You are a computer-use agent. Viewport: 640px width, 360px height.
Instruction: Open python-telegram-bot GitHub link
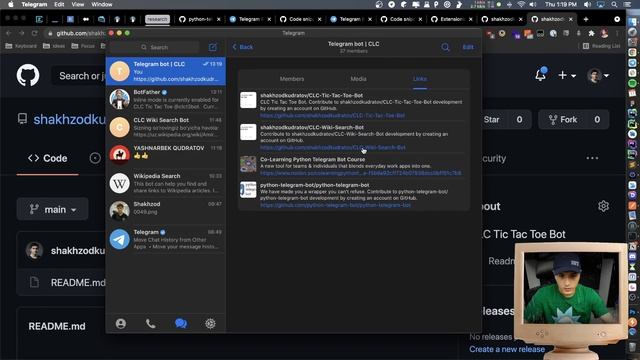click(x=336, y=205)
